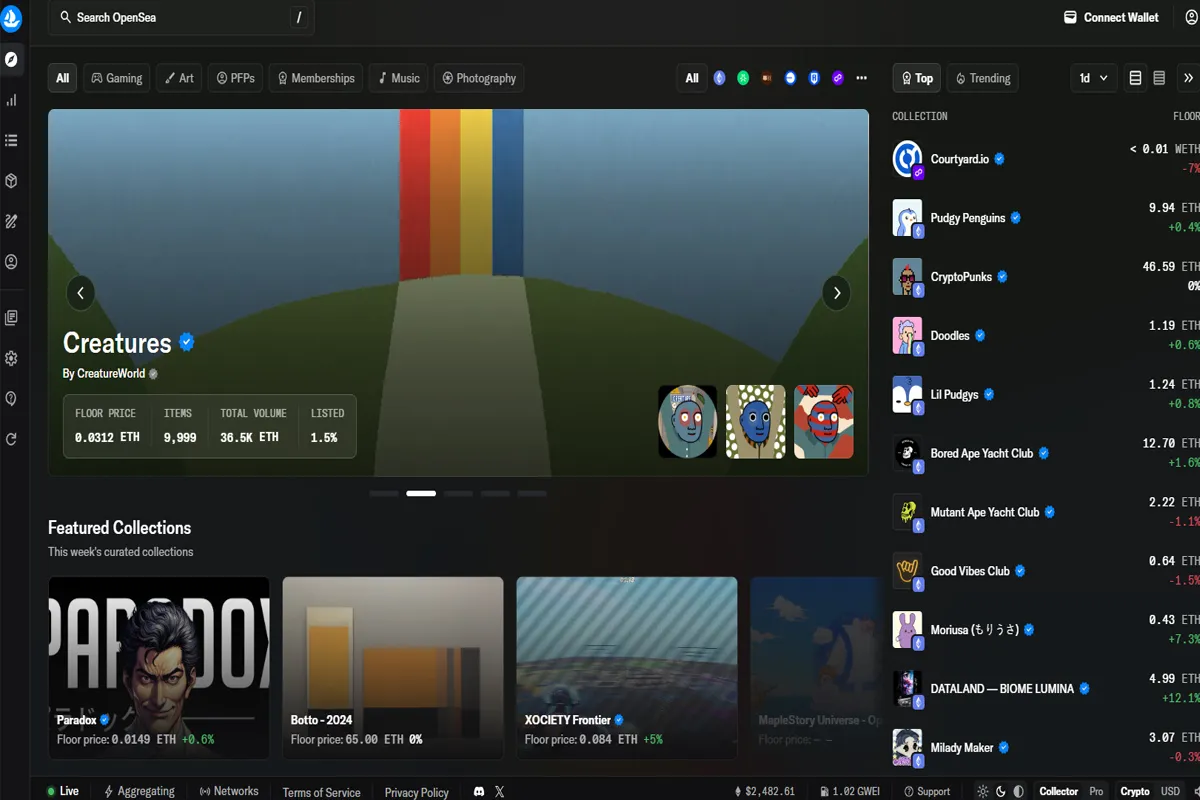The width and height of the screenshot is (1200, 800).
Task: Open the account profile icon at top right
Action: 1192,17
